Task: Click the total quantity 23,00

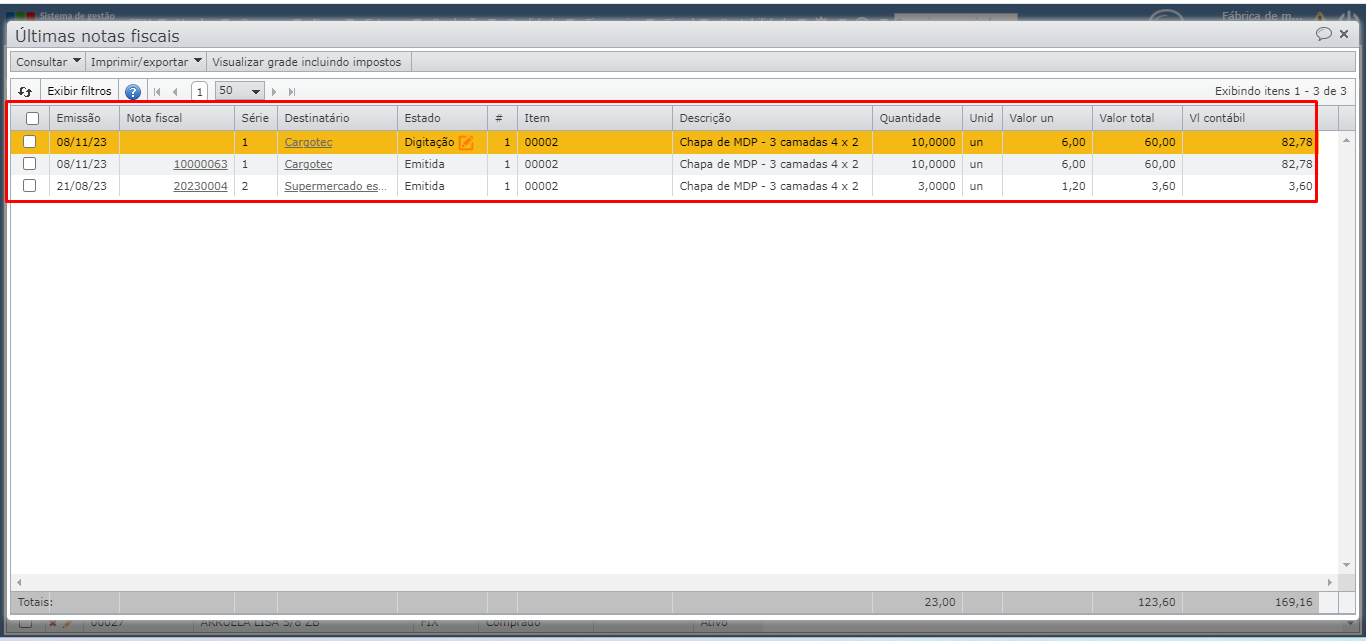Action: click(x=939, y=602)
